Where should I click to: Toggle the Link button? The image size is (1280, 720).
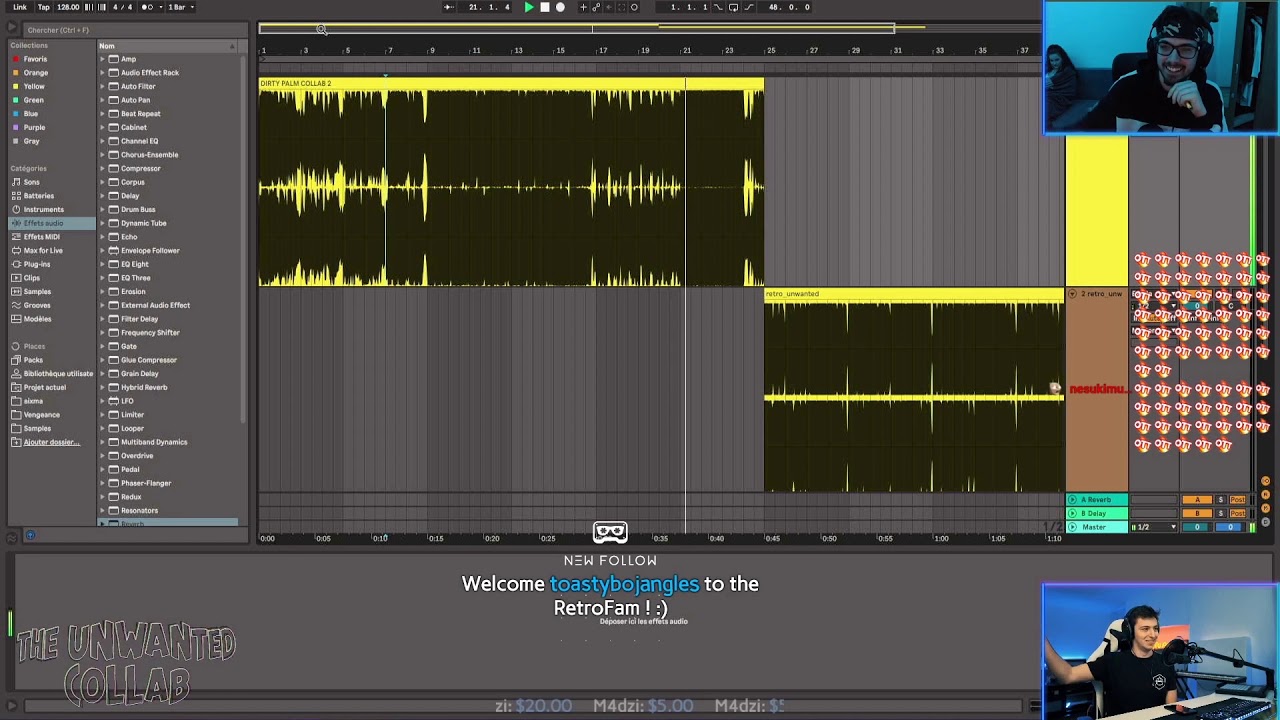(x=20, y=7)
